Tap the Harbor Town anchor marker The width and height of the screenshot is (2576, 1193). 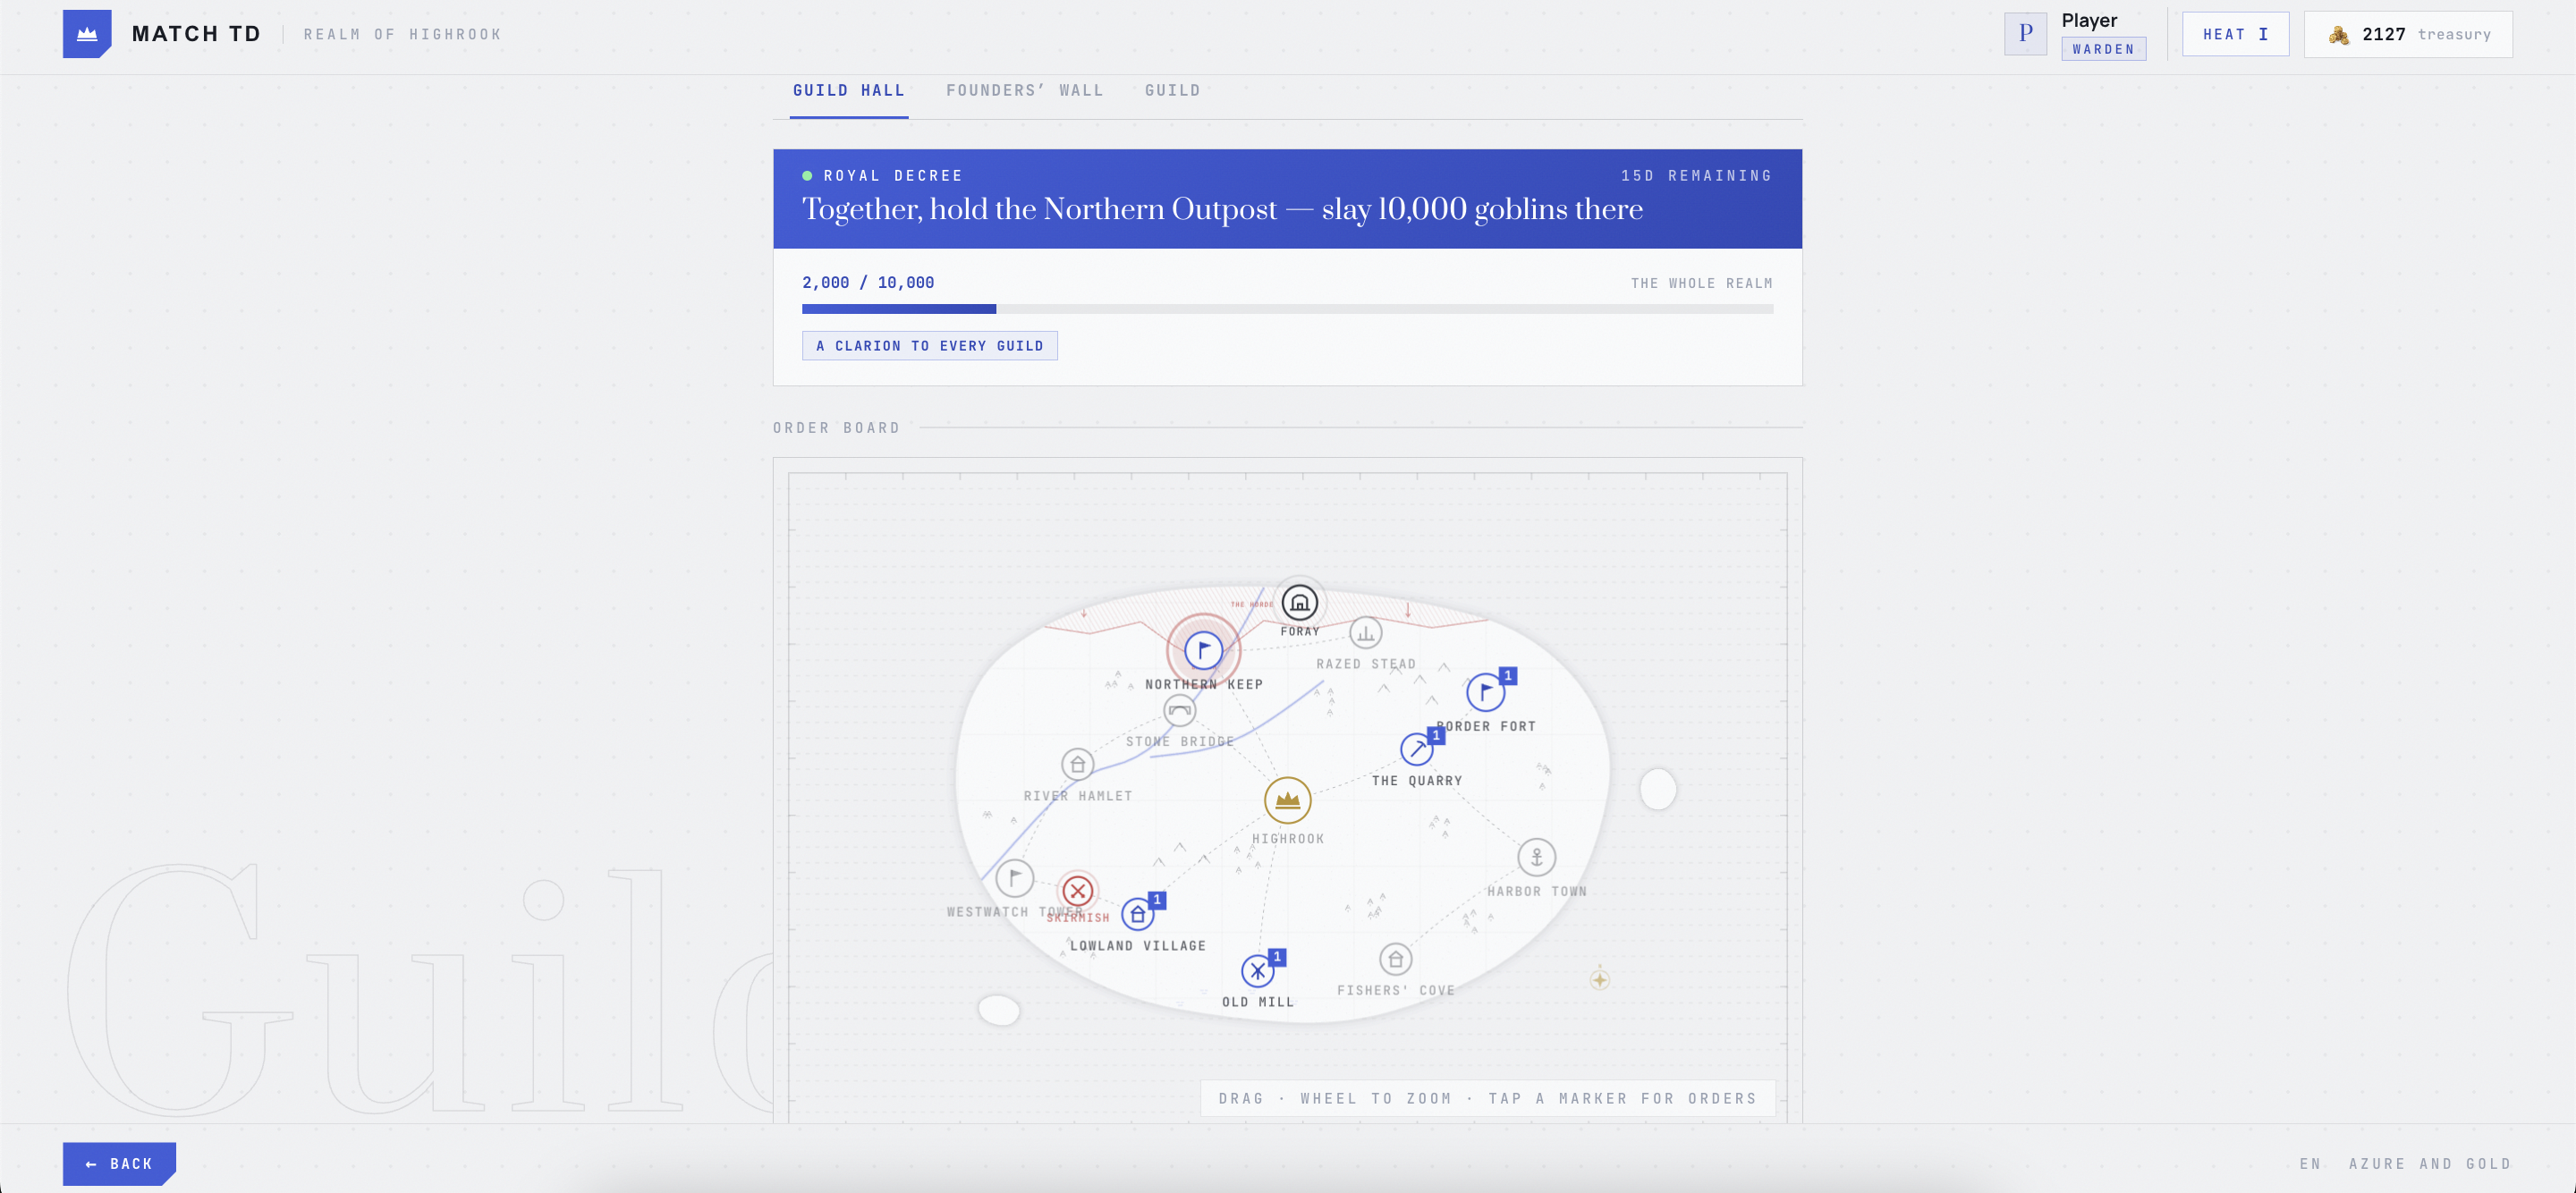tap(1536, 857)
